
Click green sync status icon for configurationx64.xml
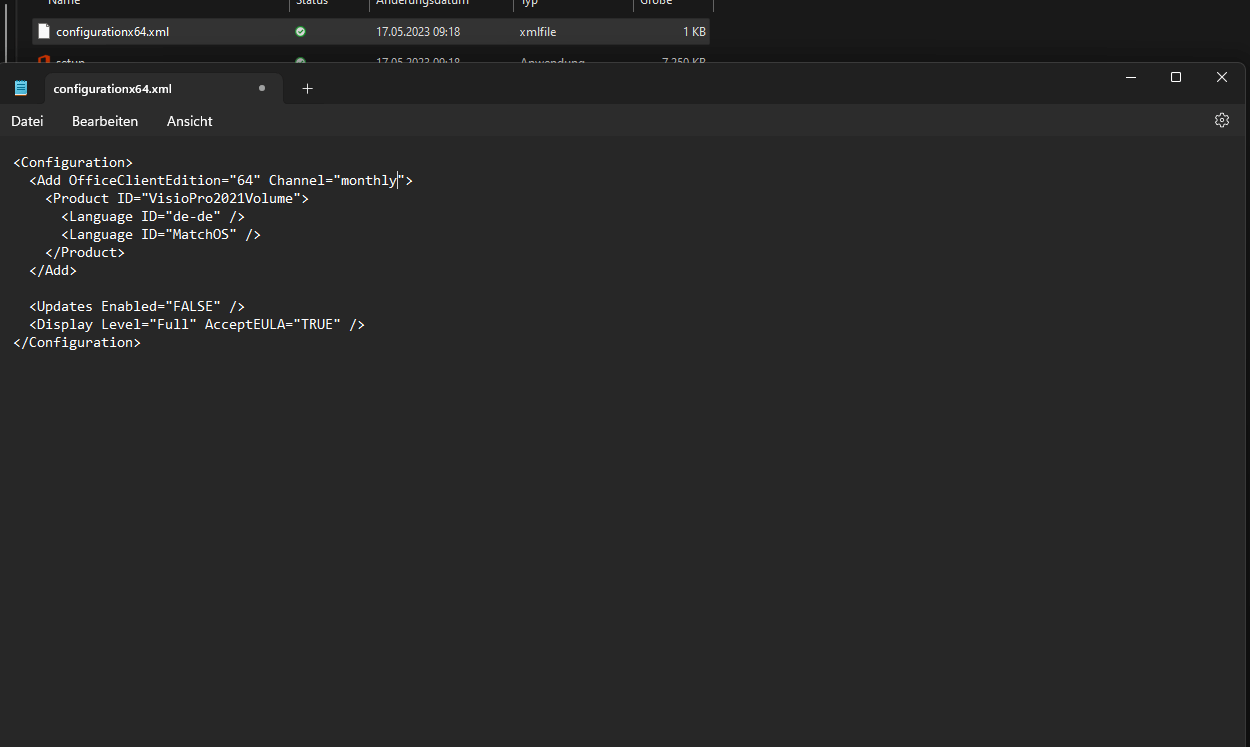[x=300, y=32]
